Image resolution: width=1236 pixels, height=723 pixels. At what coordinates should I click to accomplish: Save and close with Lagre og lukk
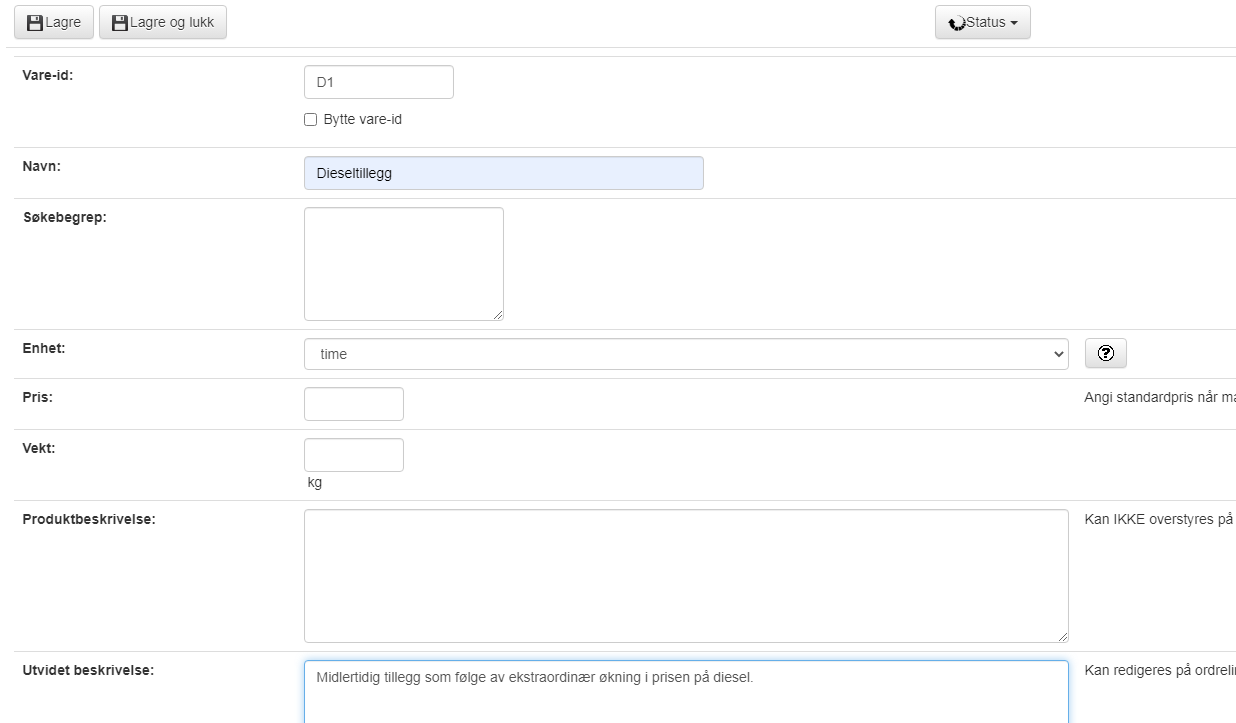click(163, 22)
